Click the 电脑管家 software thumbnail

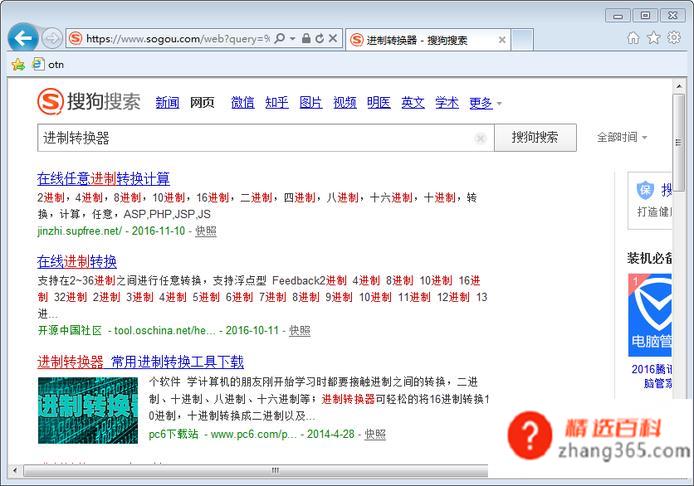tap(650, 315)
